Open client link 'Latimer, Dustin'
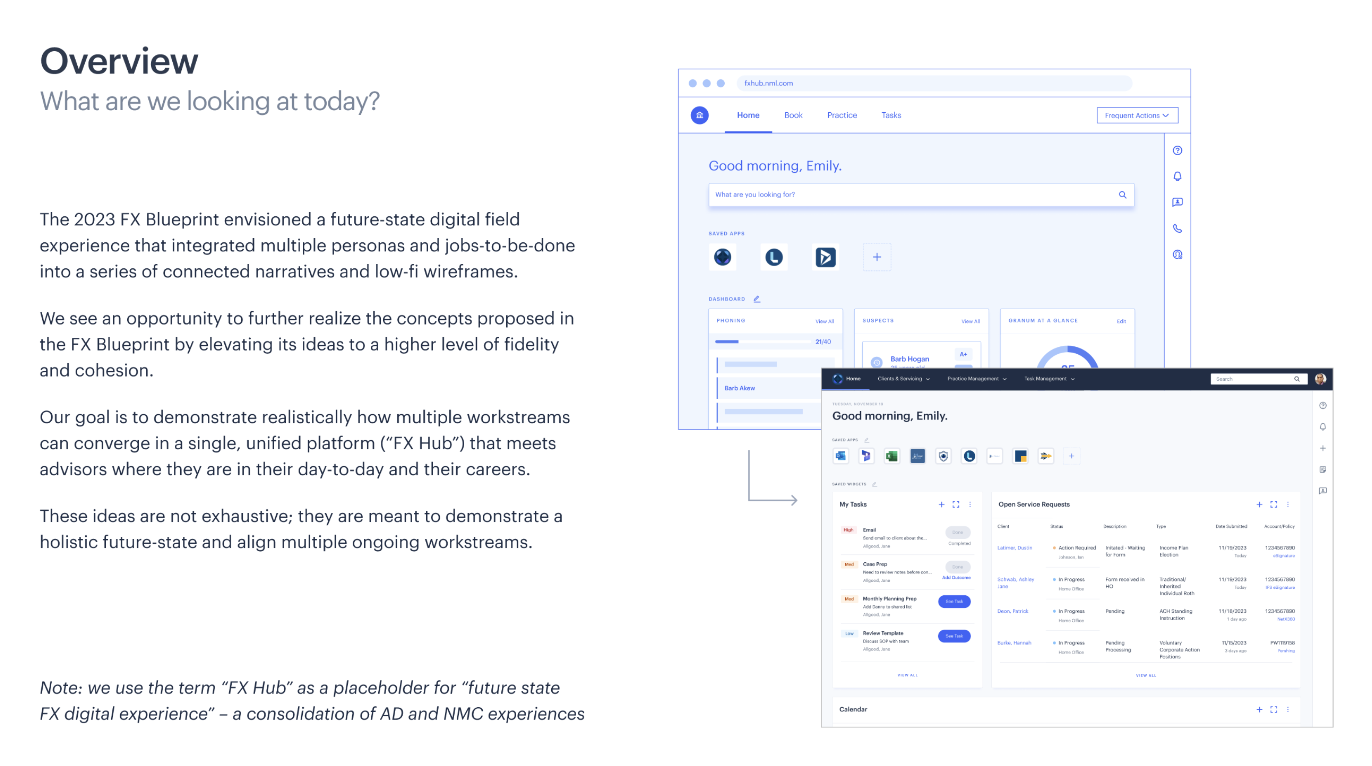 tap(1014, 548)
